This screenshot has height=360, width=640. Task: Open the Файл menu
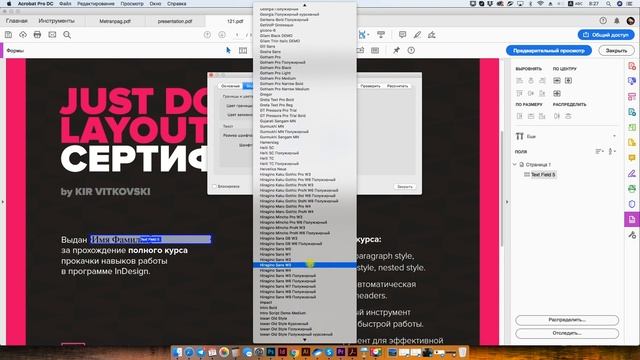pyautogui.click(x=65, y=4)
